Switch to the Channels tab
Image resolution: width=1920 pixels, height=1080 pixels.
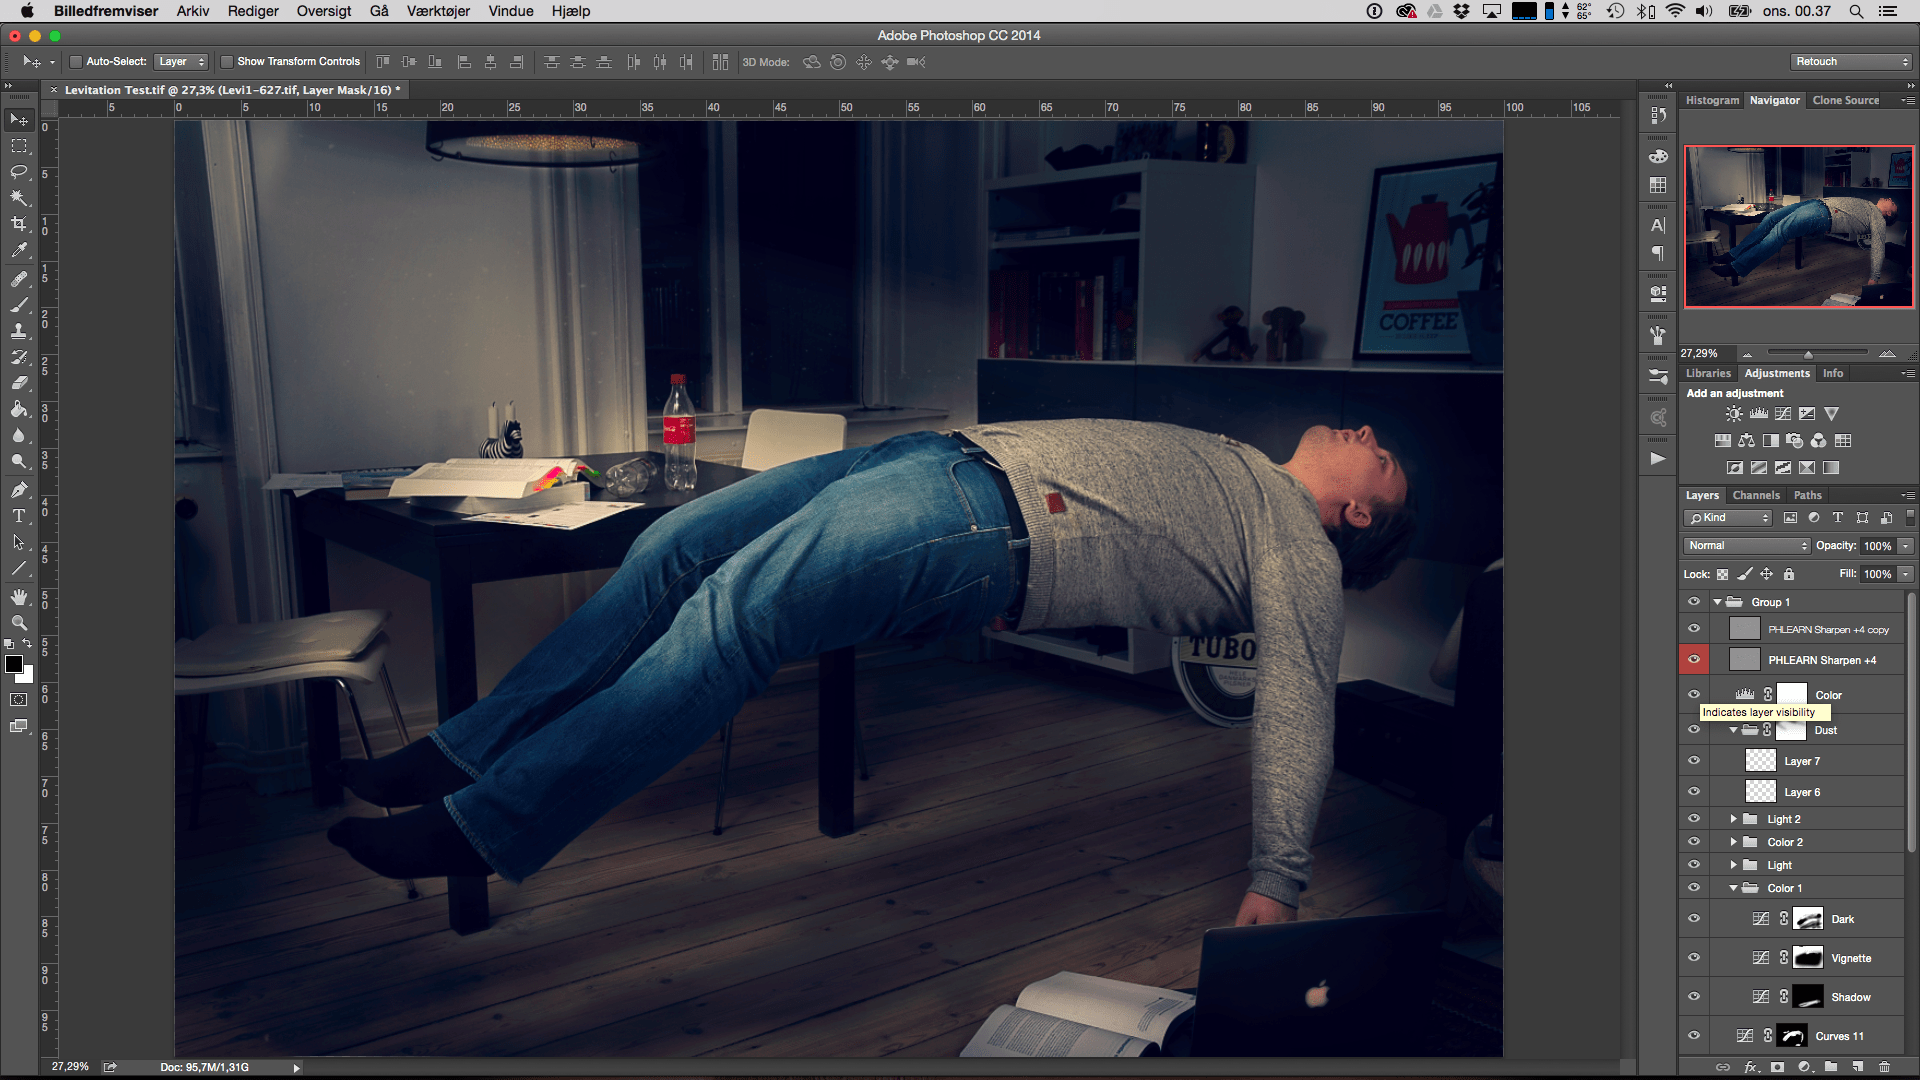point(1756,495)
